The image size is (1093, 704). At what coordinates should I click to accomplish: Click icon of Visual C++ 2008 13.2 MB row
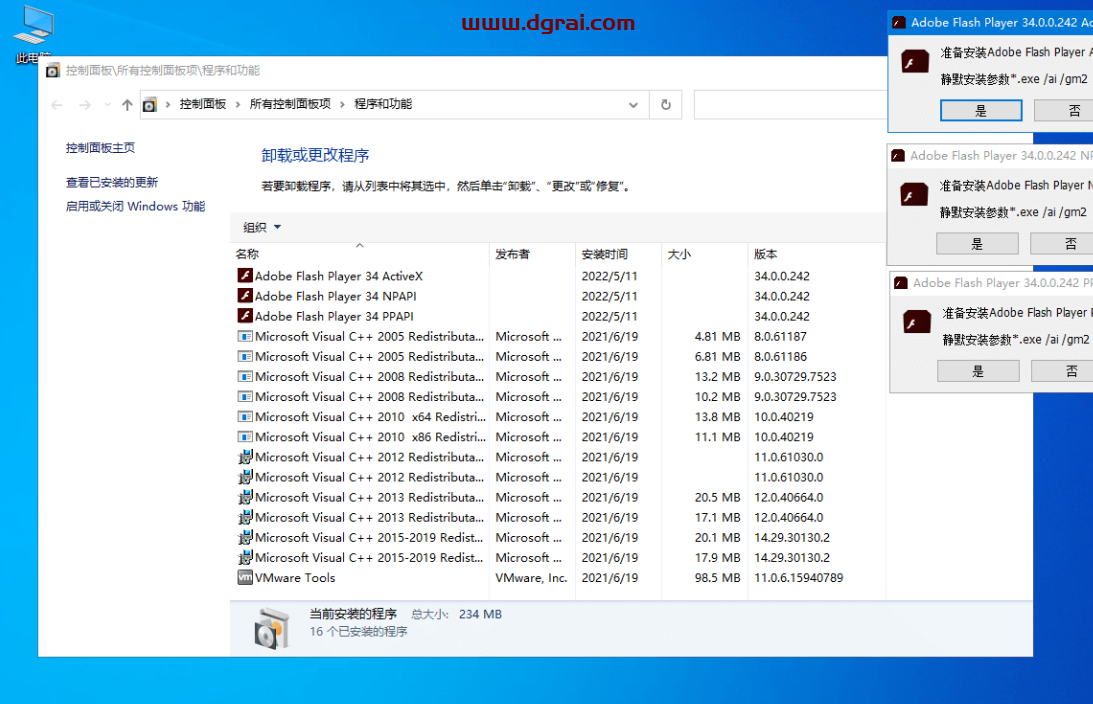[245, 376]
